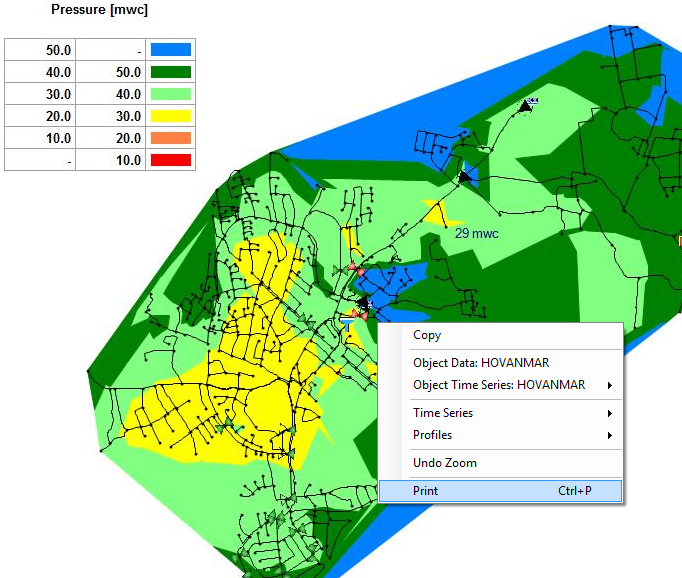Click the yellow legend color swatch
The height and width of the screenshot is (578, 682).
171,116
